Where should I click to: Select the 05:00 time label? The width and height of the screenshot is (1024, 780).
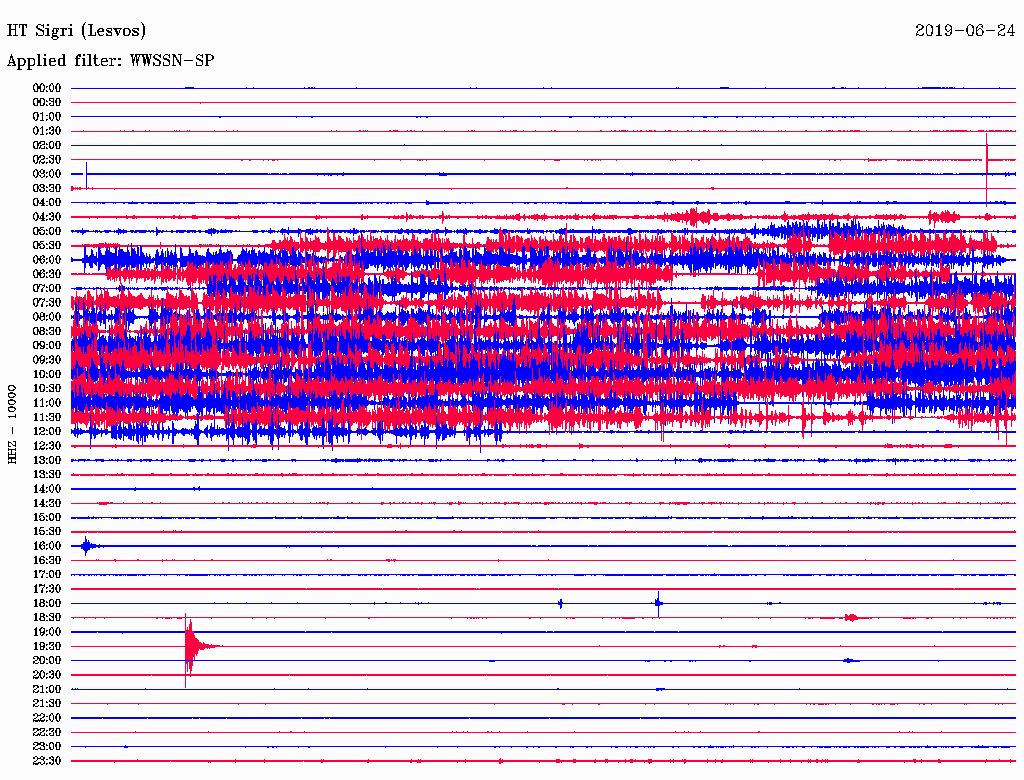(x=47, y=231)
